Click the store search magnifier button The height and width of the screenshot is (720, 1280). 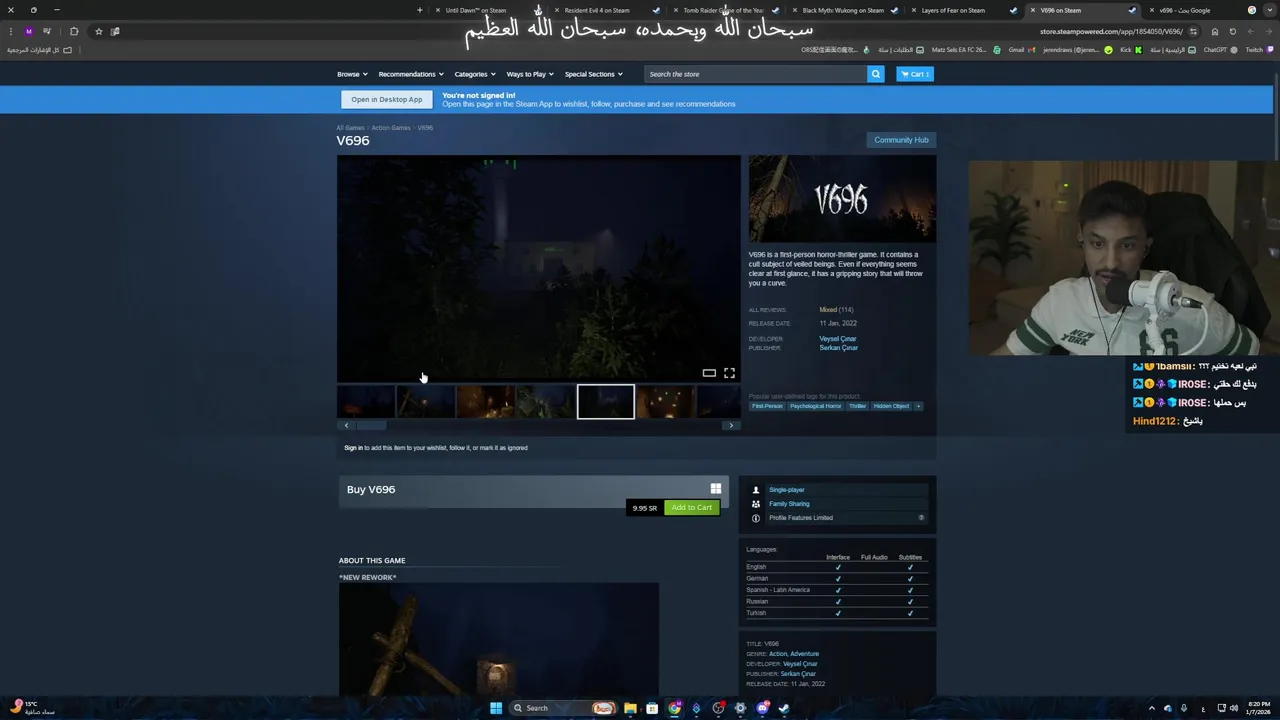click(x=875, y=74)
